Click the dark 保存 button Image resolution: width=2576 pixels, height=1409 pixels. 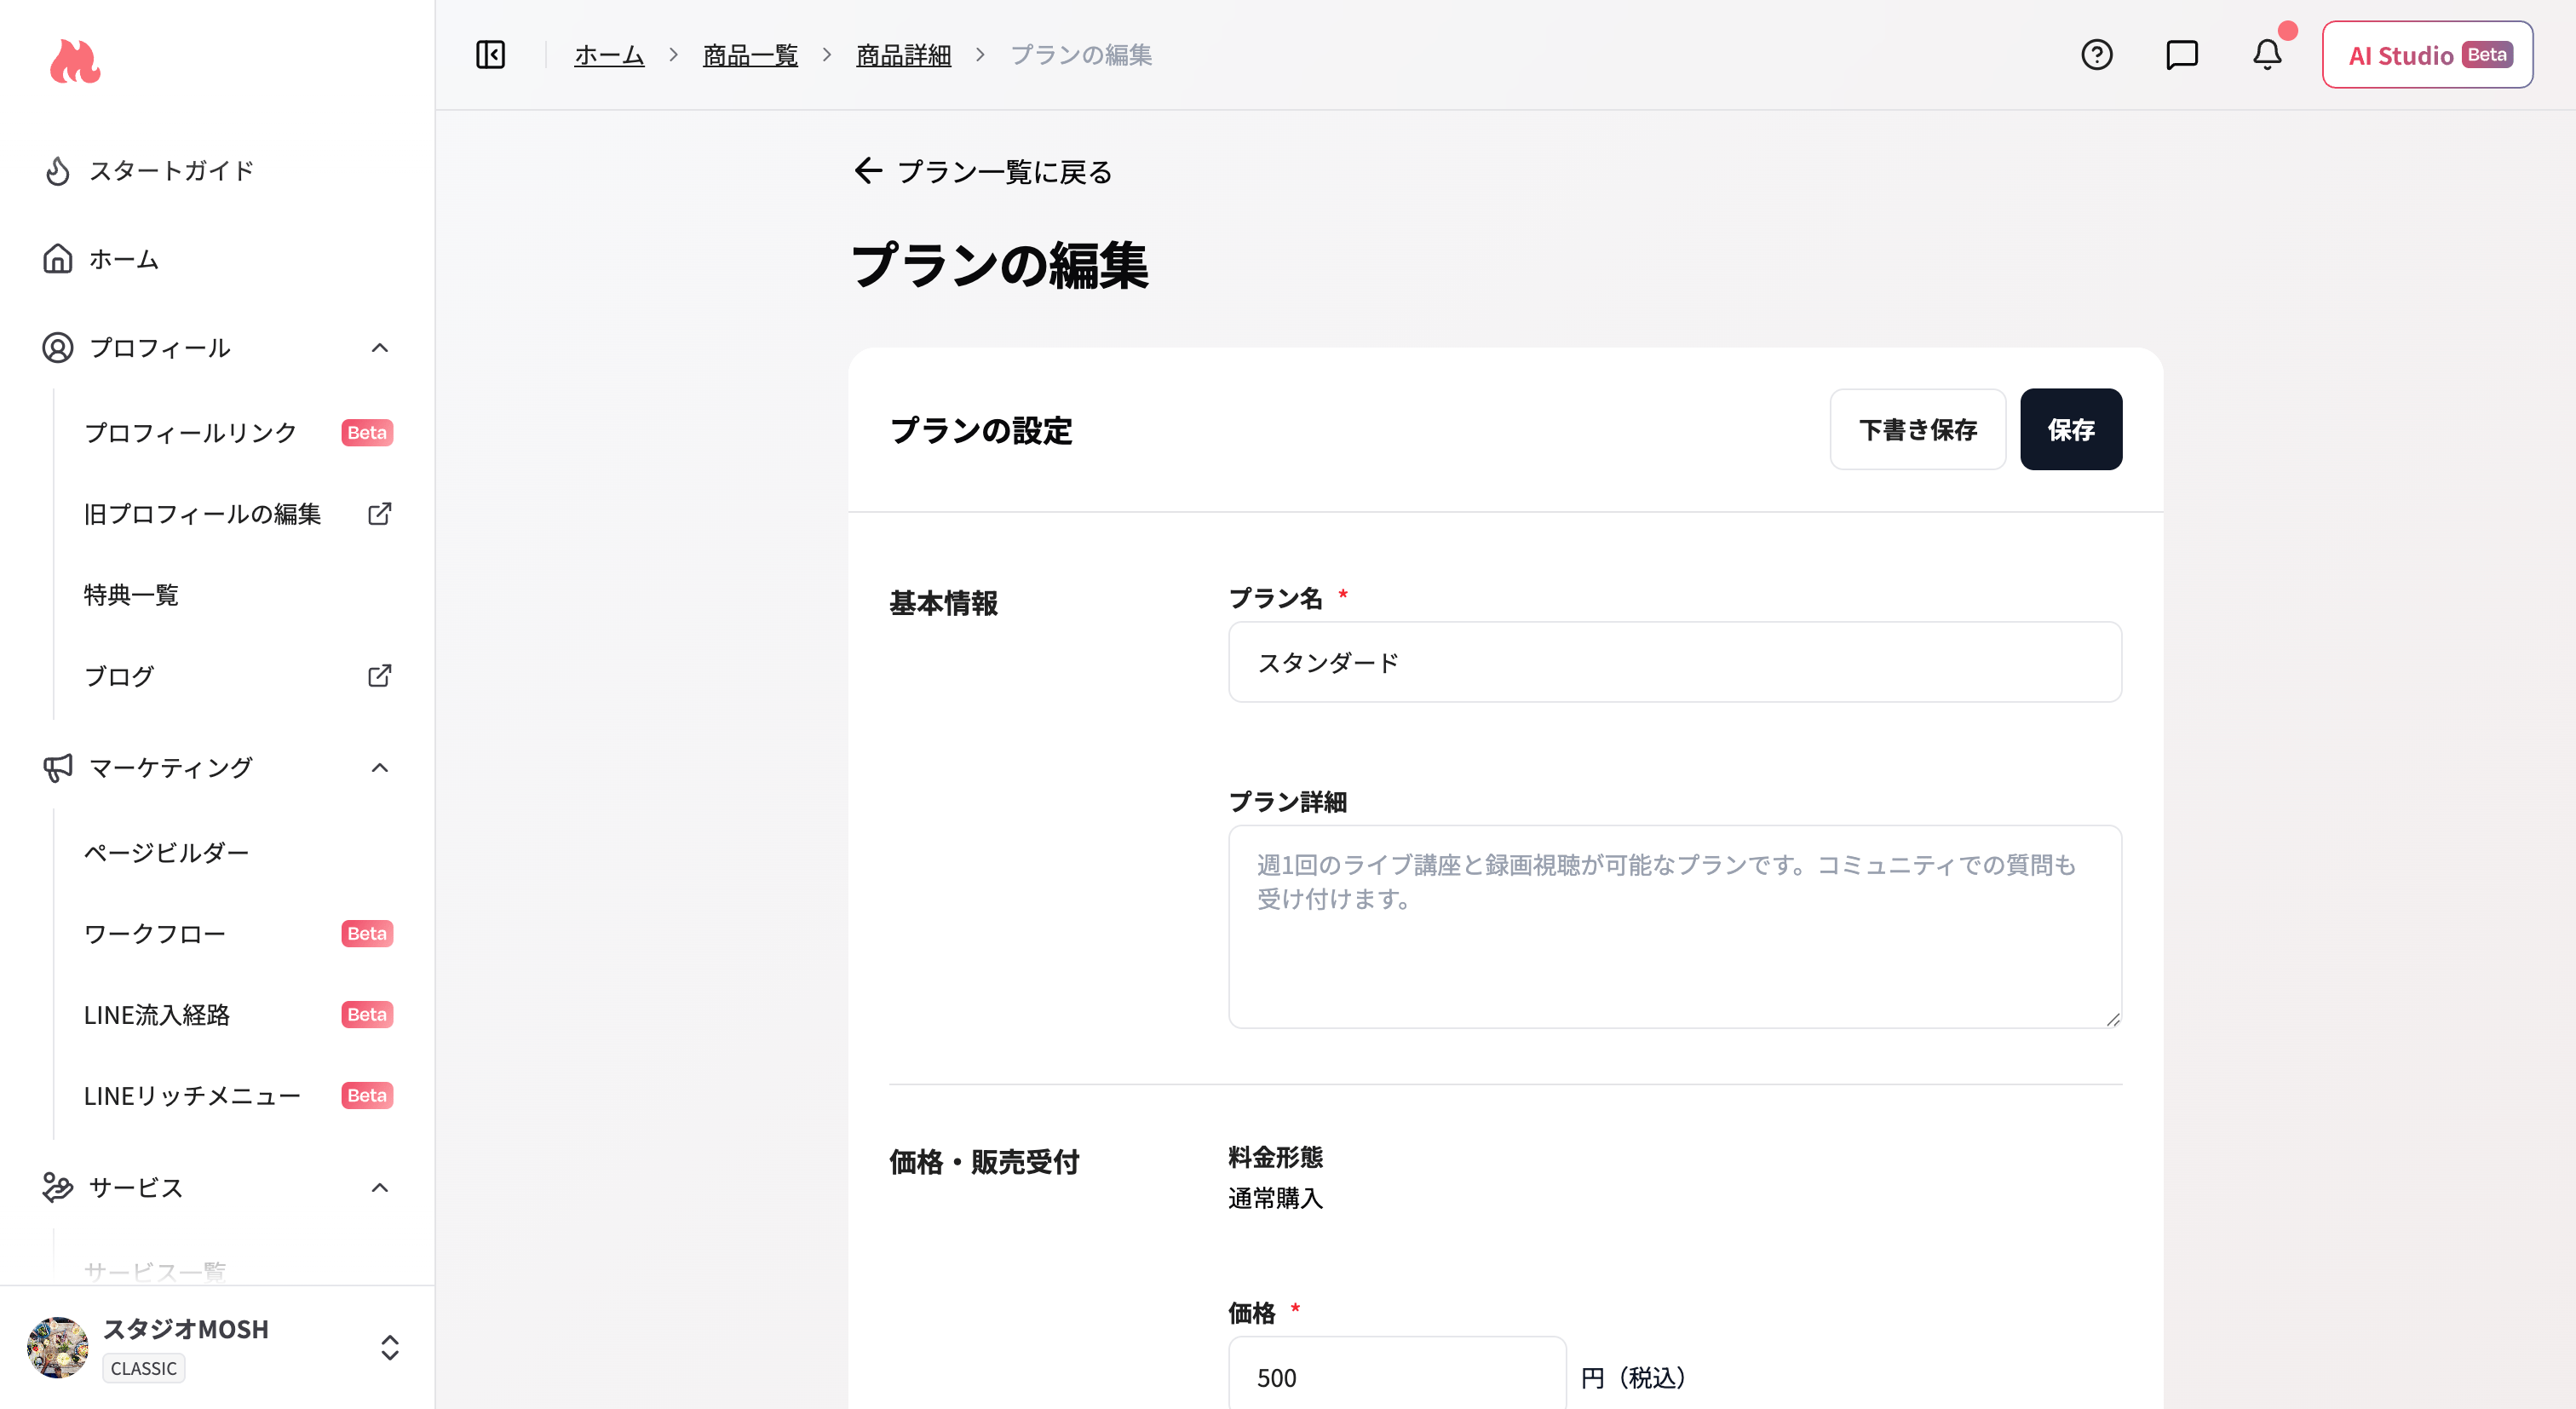click(x=2071, y=430)
